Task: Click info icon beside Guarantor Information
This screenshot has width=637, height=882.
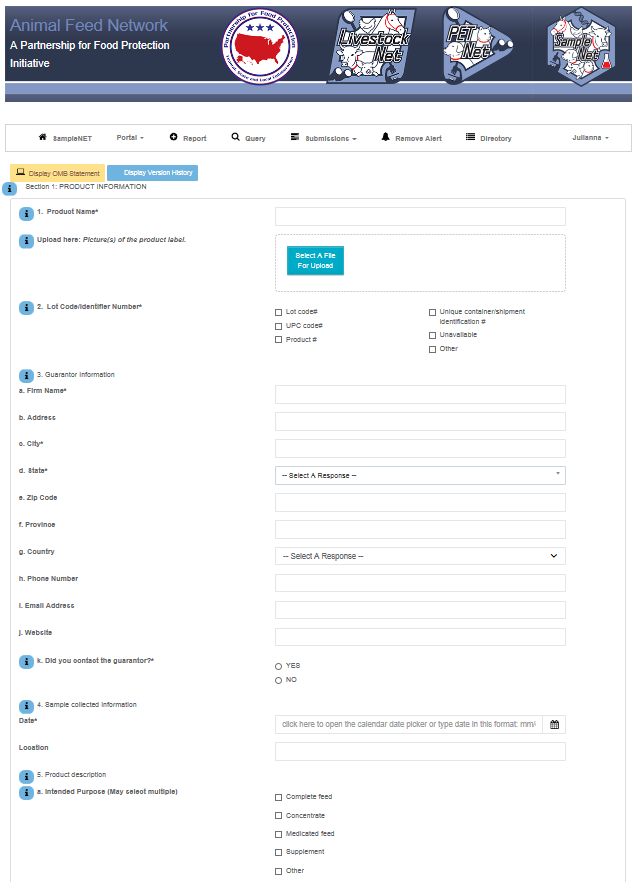Action: [26, 375]
